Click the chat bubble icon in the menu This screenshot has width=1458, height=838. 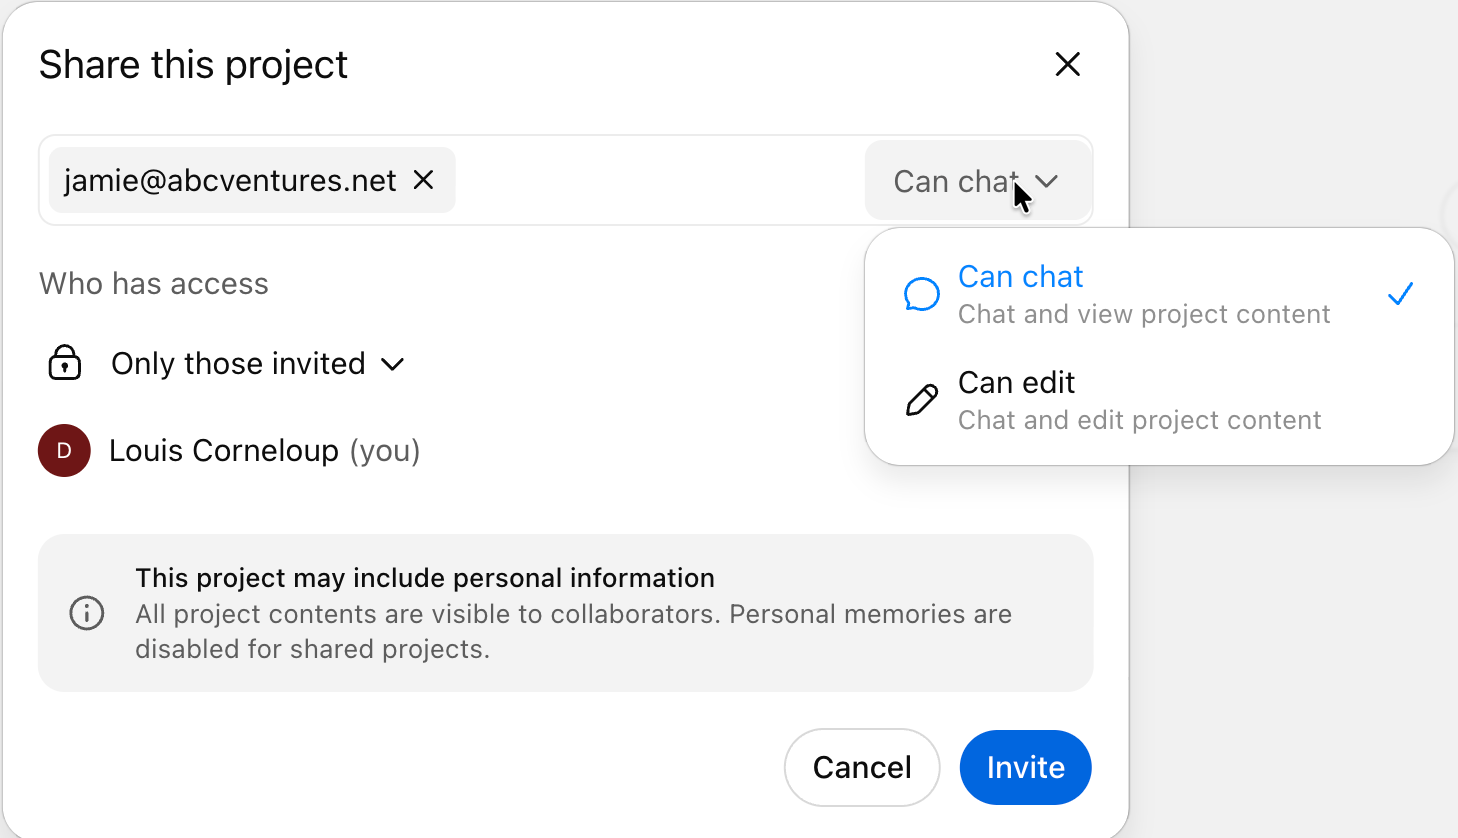tap(921, 295)
